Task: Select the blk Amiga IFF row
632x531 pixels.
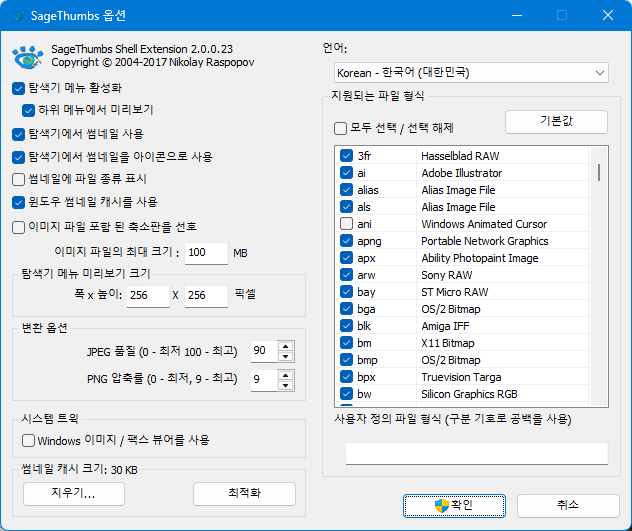Action: coord(462,326)
